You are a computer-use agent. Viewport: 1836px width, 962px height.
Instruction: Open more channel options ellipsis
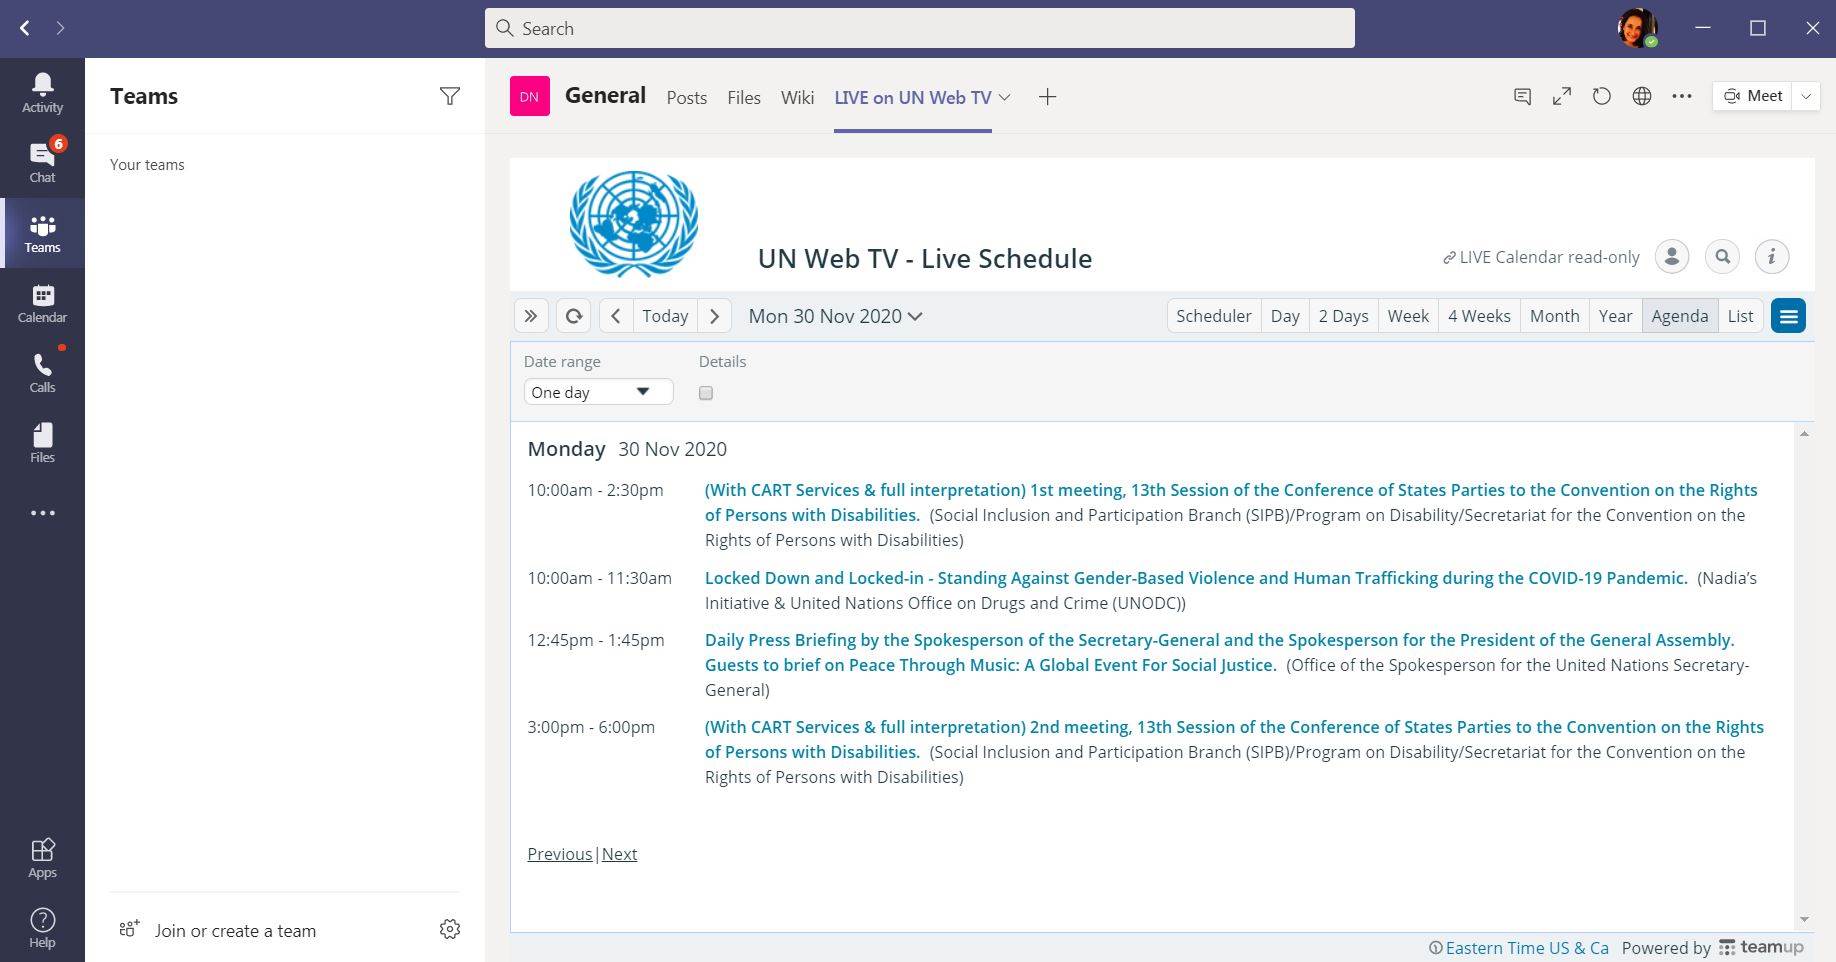(x=1682, y=96)
